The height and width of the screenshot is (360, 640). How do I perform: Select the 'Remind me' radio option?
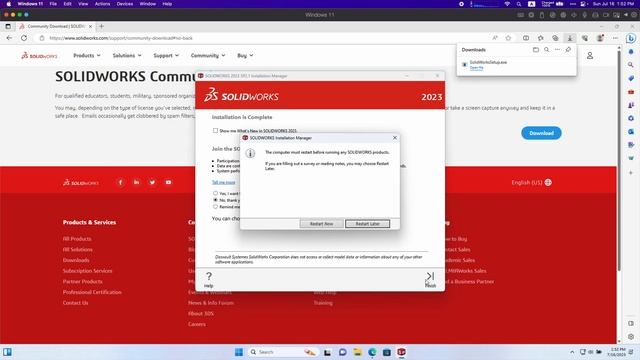click(215, 207)
